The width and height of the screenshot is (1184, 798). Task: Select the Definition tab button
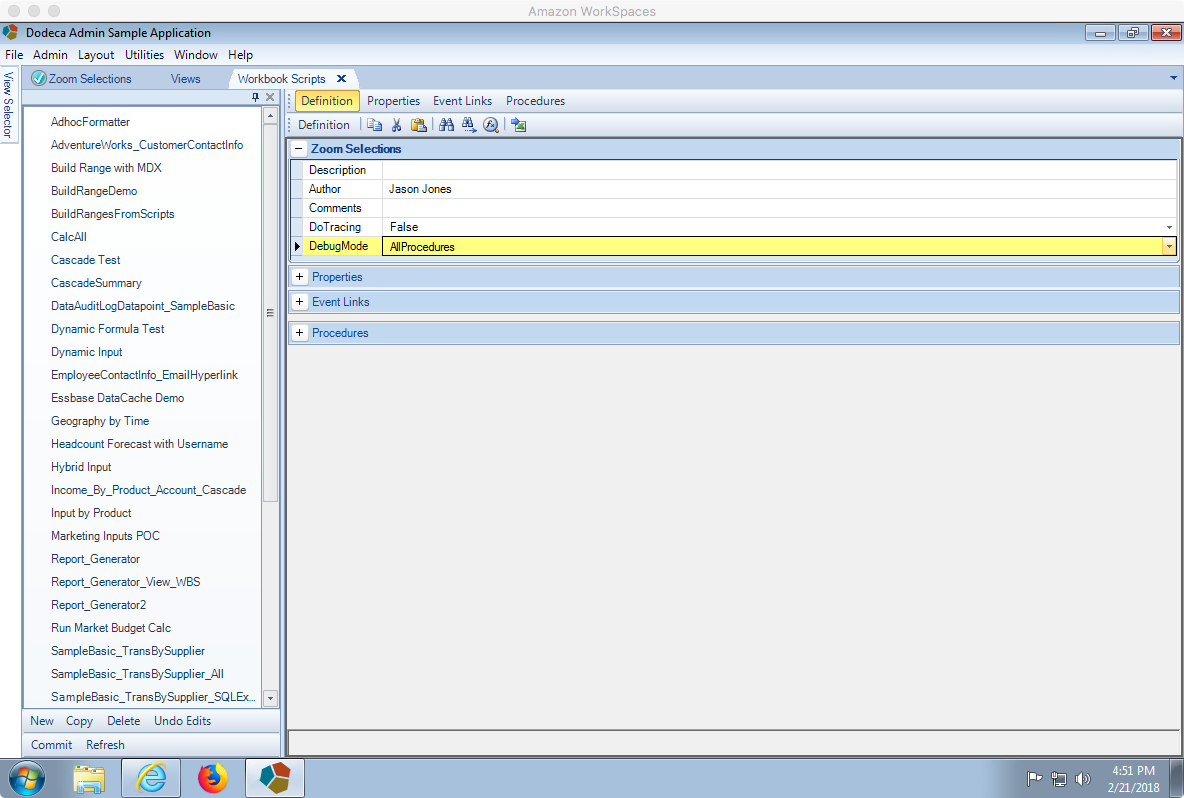pyautogui.click(x=327, y=100)
